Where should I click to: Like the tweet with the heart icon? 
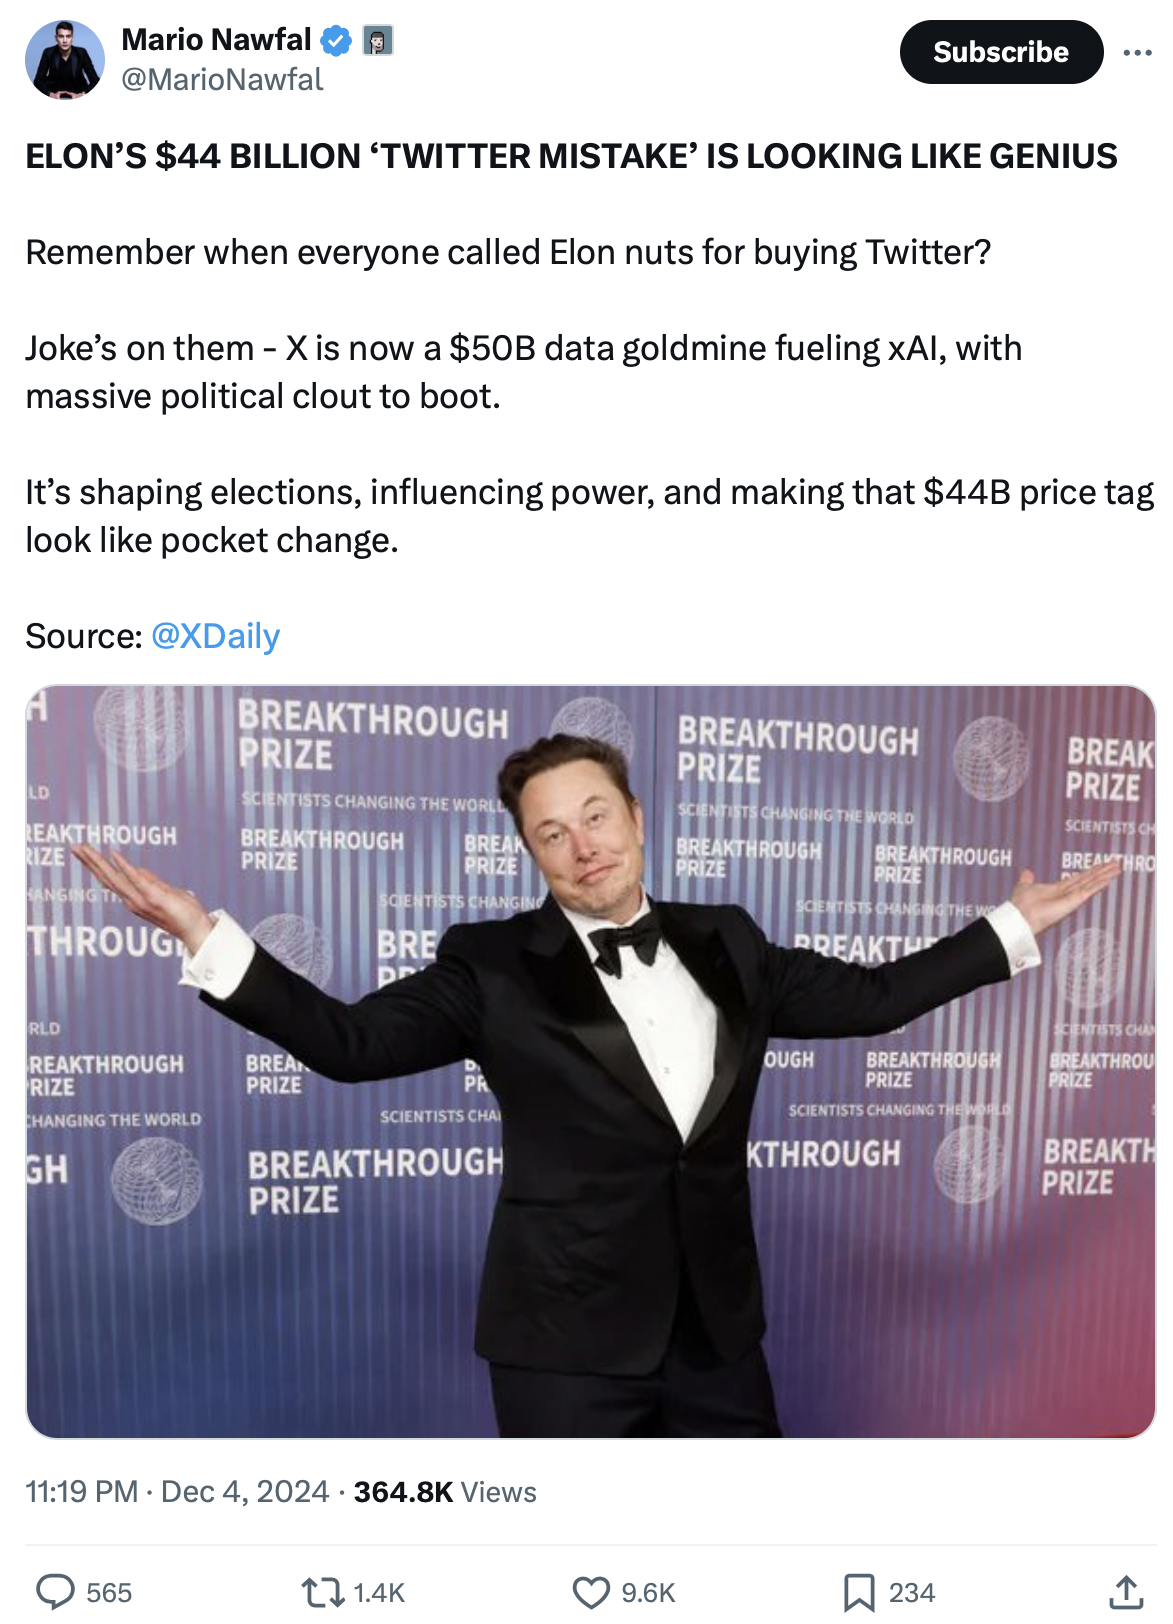(590, 1591)
